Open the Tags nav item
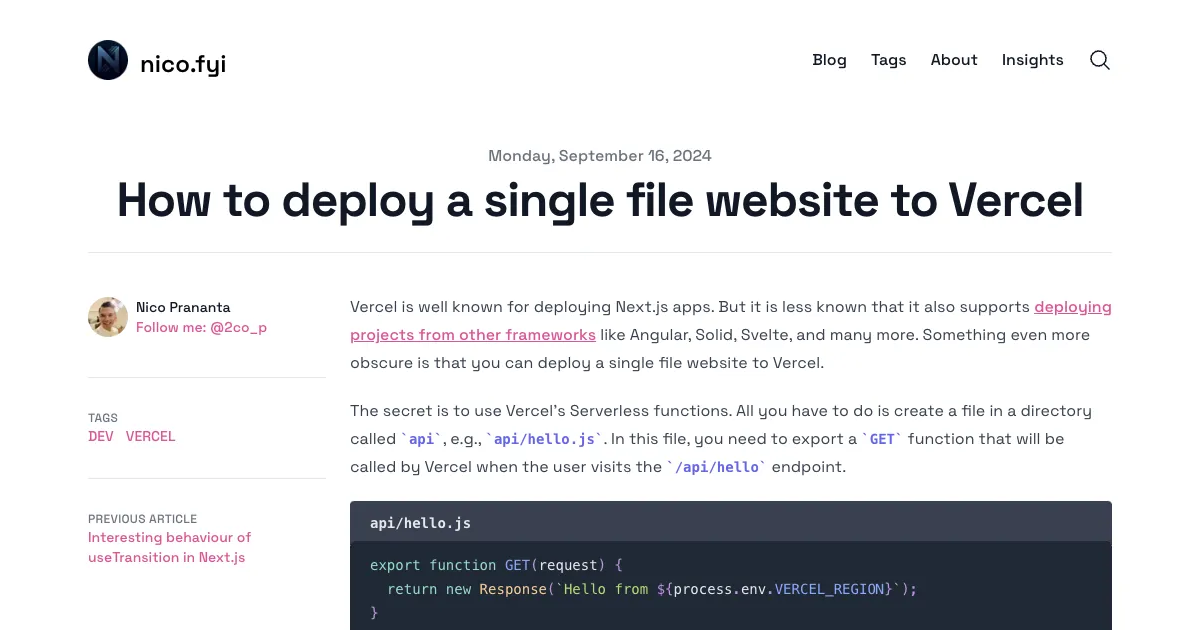The height and width of the screenshot is (630, 1200). 888,60
